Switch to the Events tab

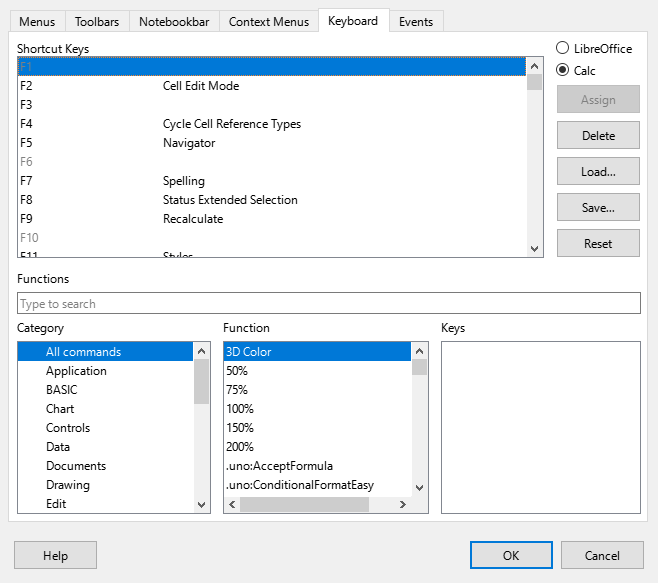(x=416, y=21)
